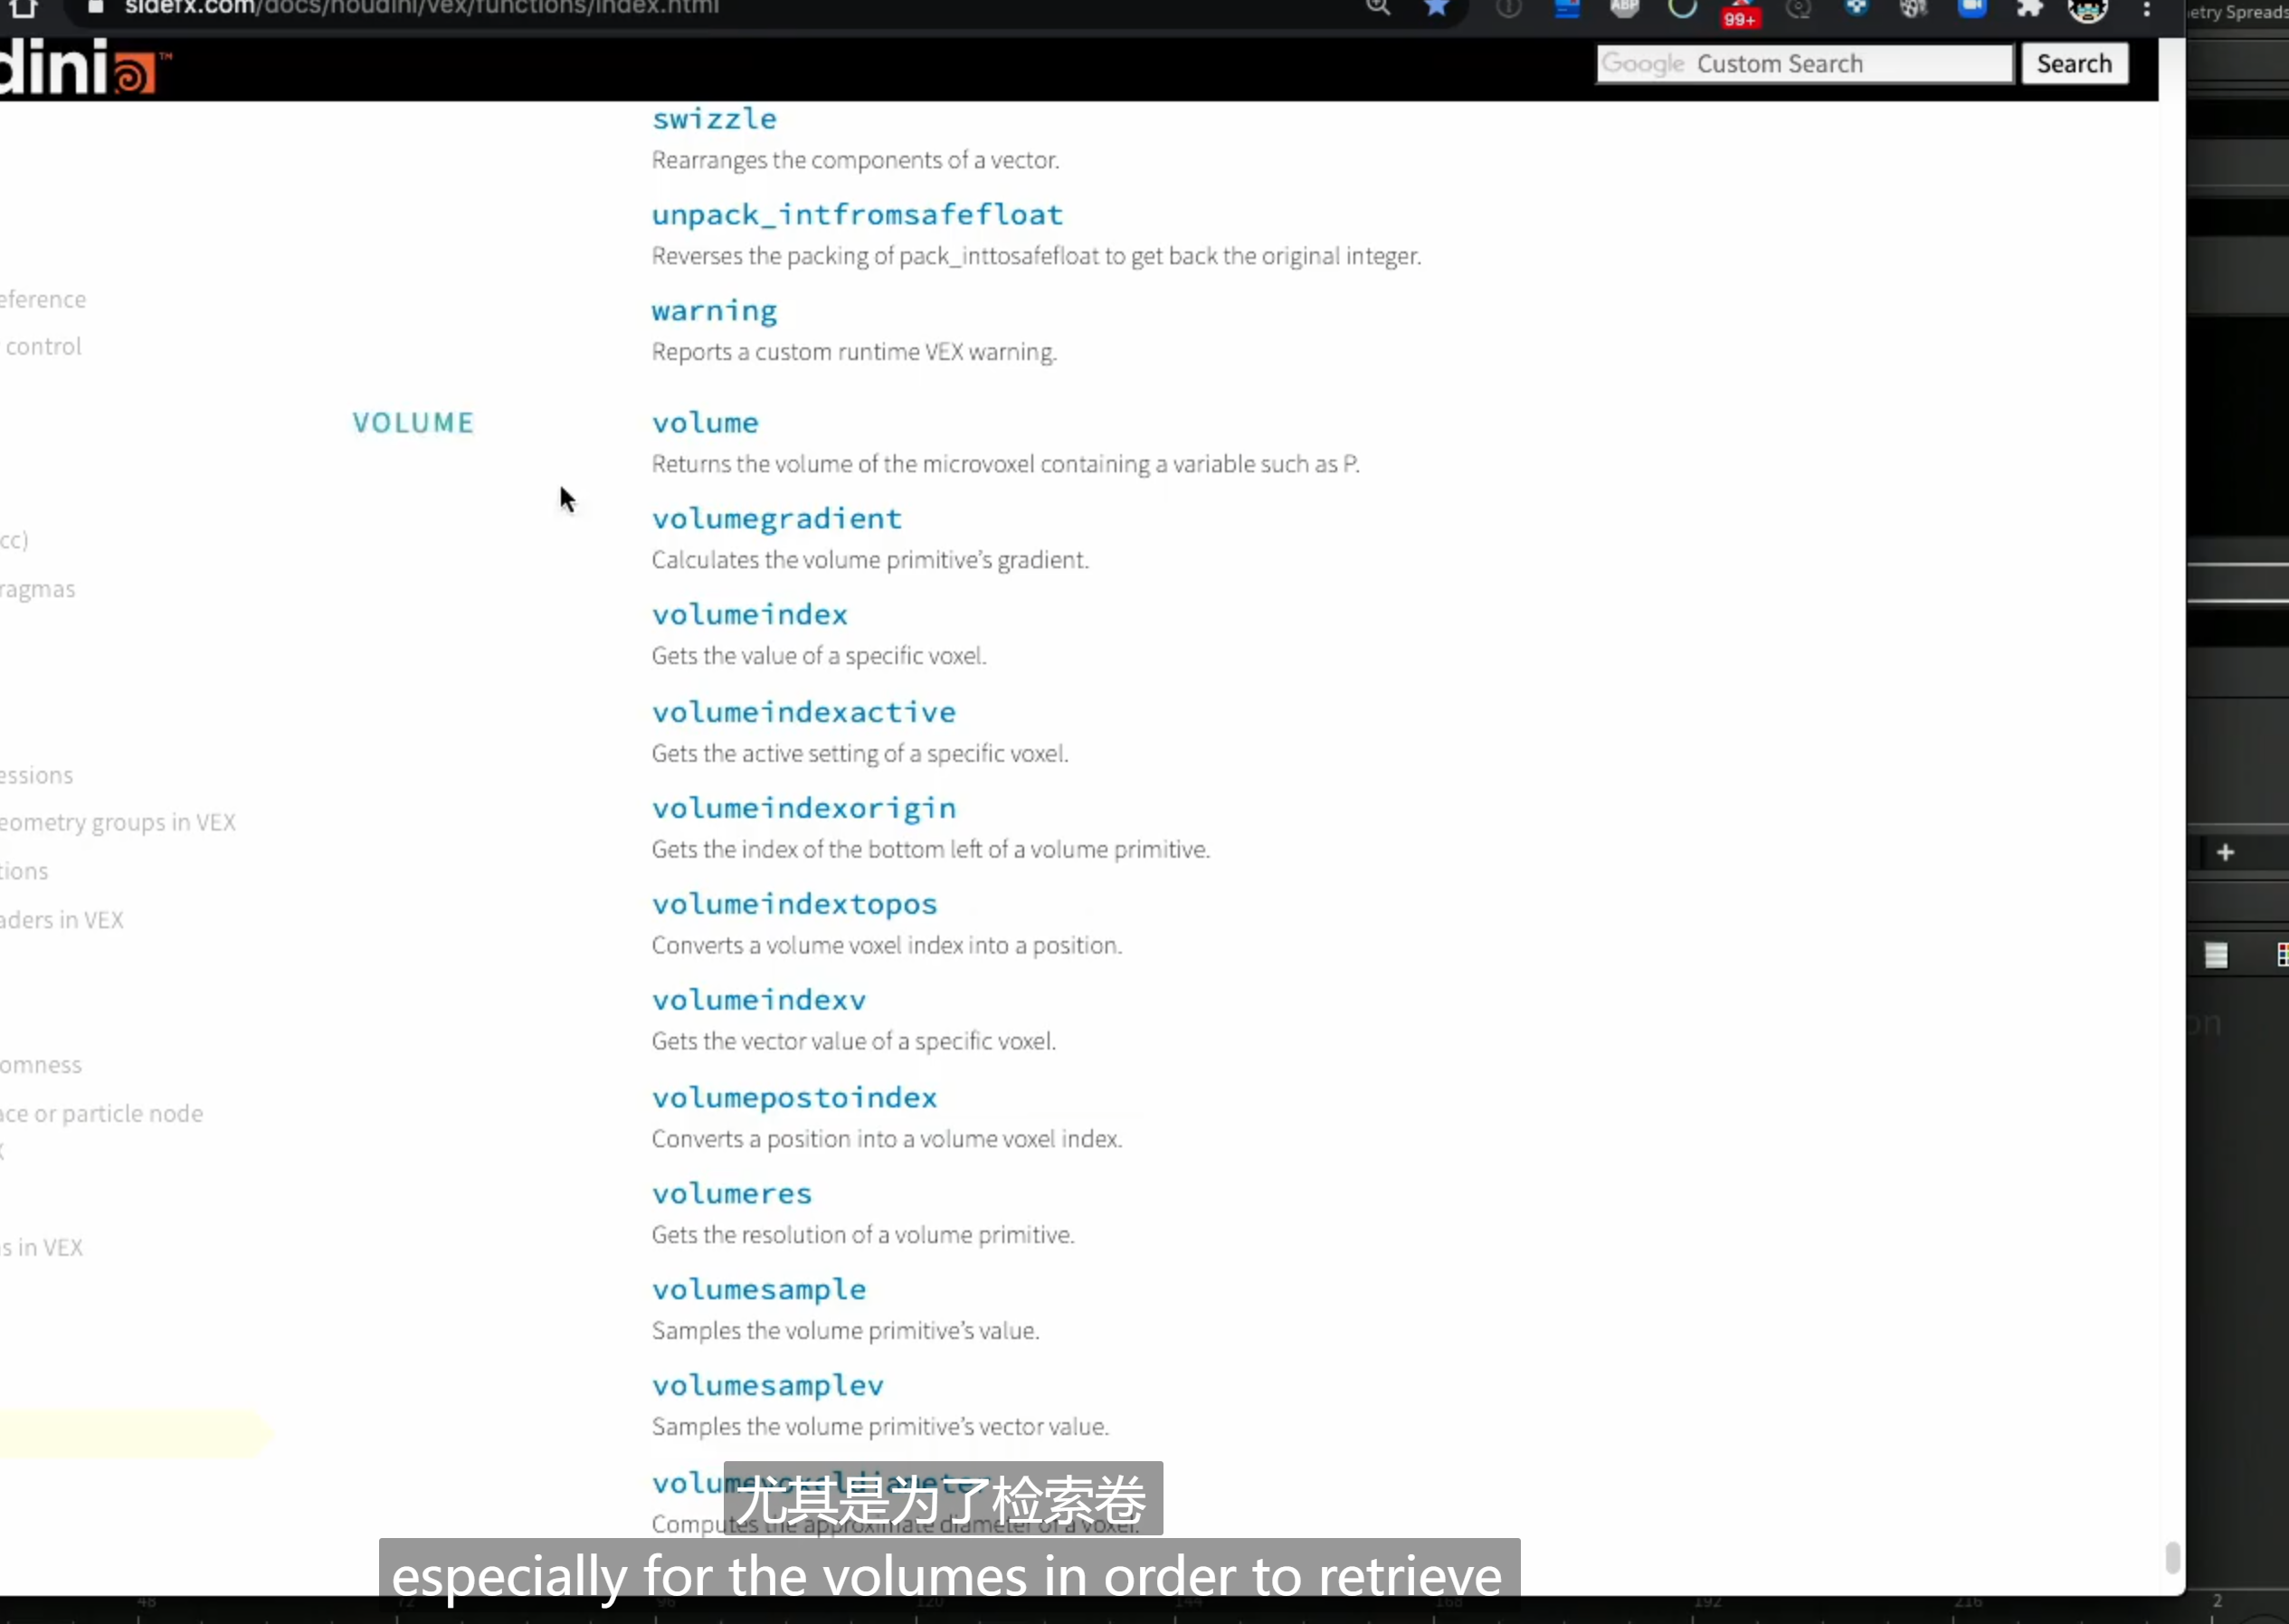Select the geometry groups in VEX sidebar item

coord(118,822)
